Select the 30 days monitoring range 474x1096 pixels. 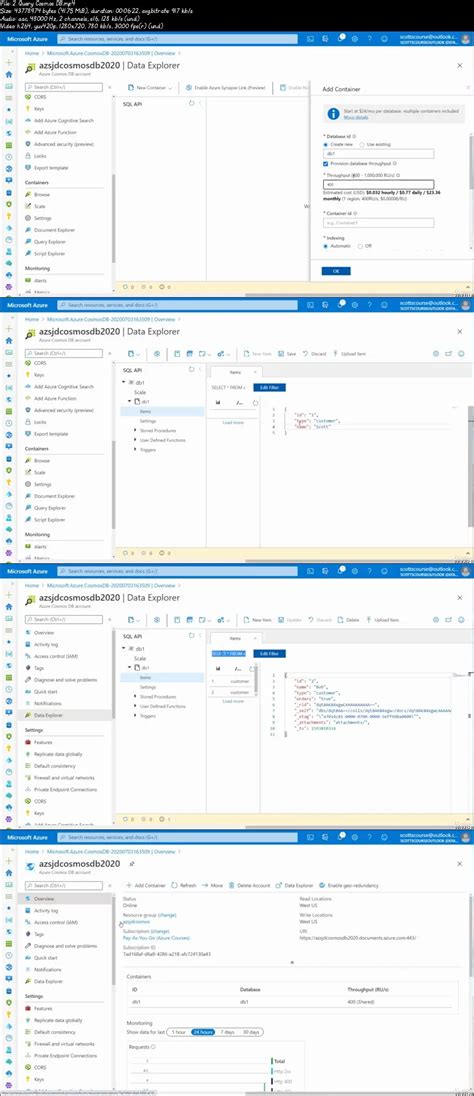[250, 1032]
